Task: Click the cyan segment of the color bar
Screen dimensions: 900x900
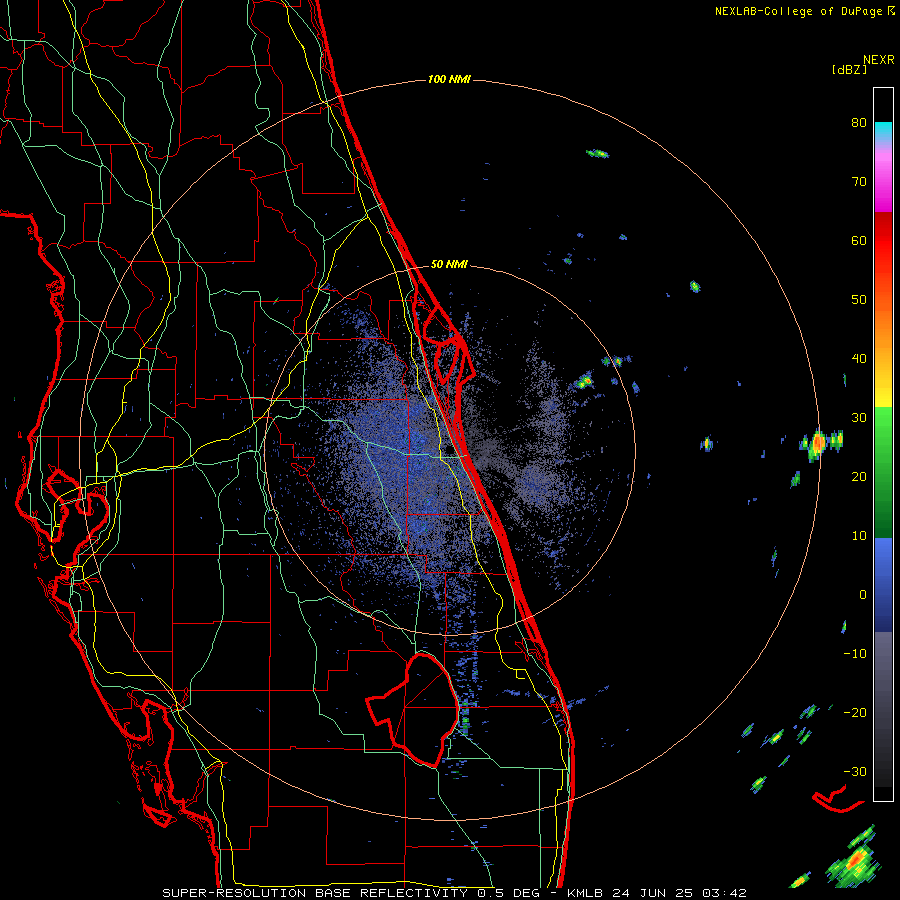Action: tap(883, 132)
